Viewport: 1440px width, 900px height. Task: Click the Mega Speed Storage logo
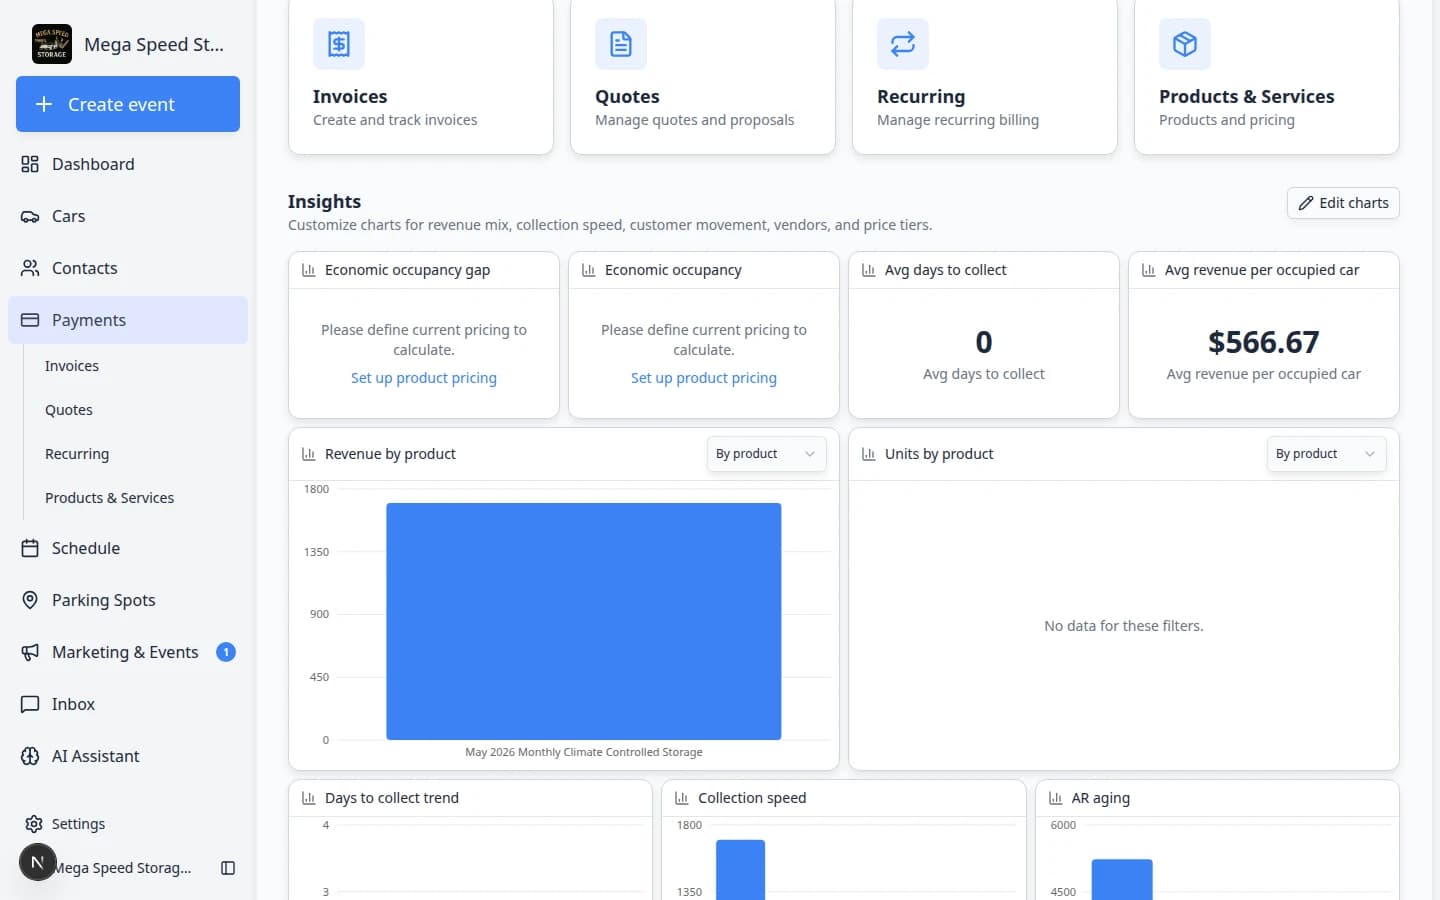coord(52,44)
